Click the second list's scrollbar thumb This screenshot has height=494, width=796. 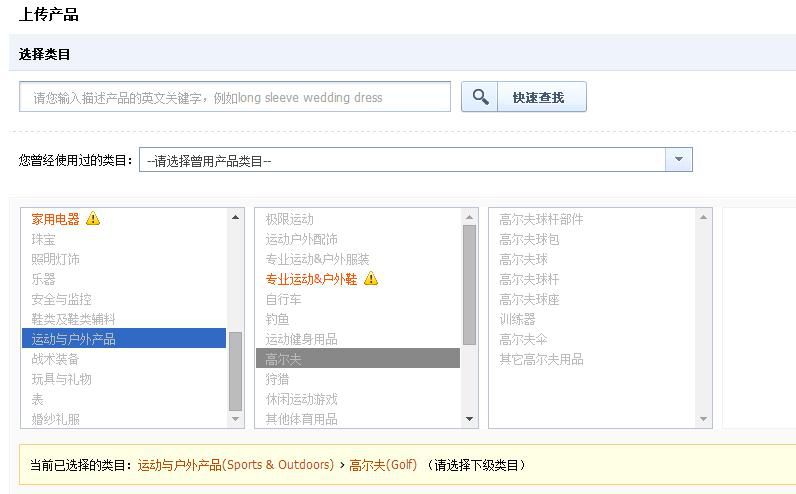[469, 285]
